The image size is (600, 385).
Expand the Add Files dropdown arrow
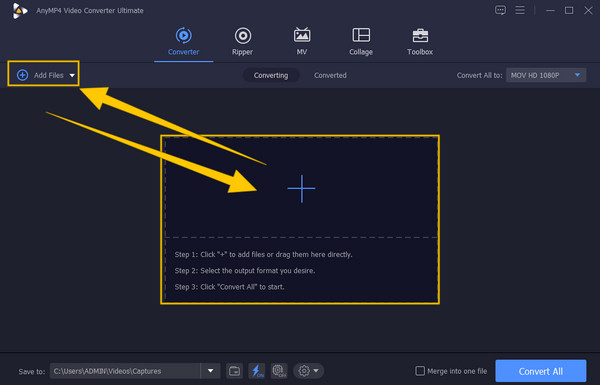(72, 75)
